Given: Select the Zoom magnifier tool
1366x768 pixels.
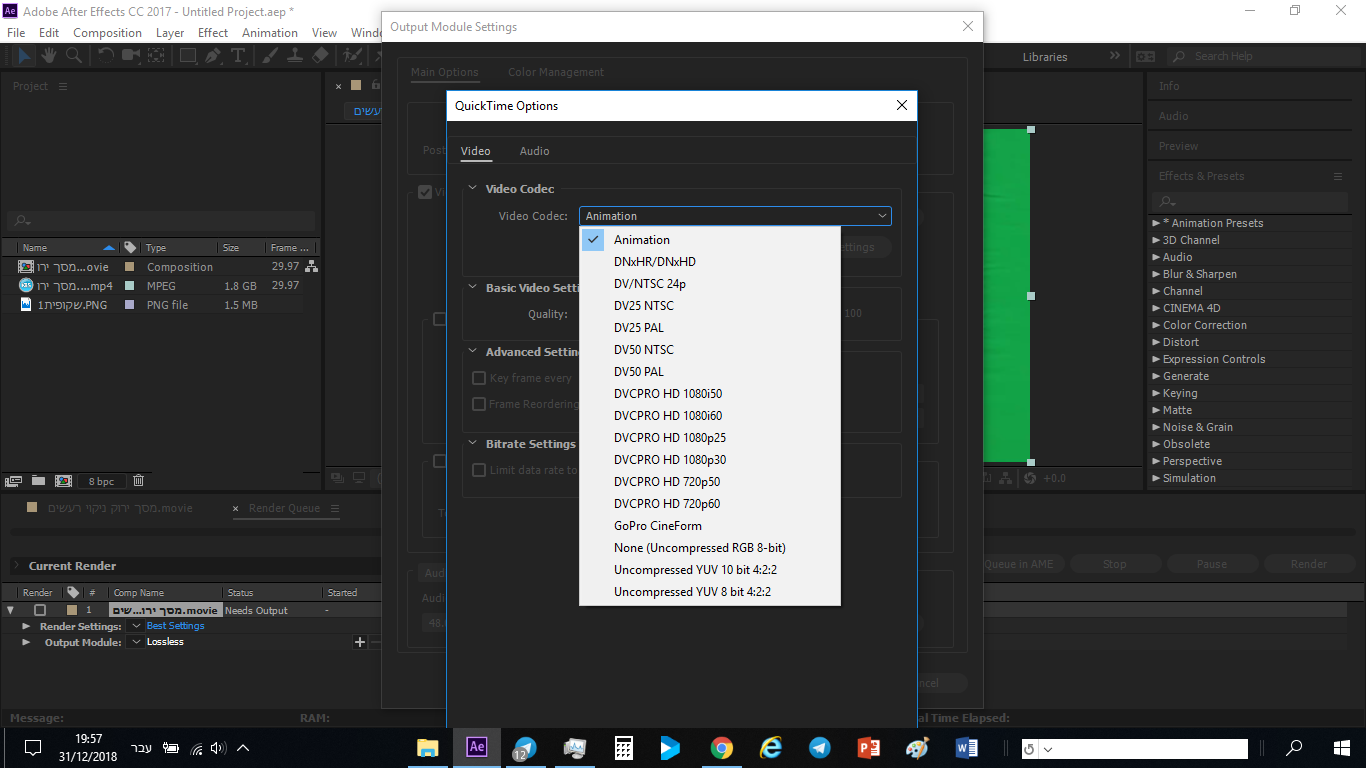Looking at the screenshot, I should coord(73,56).
